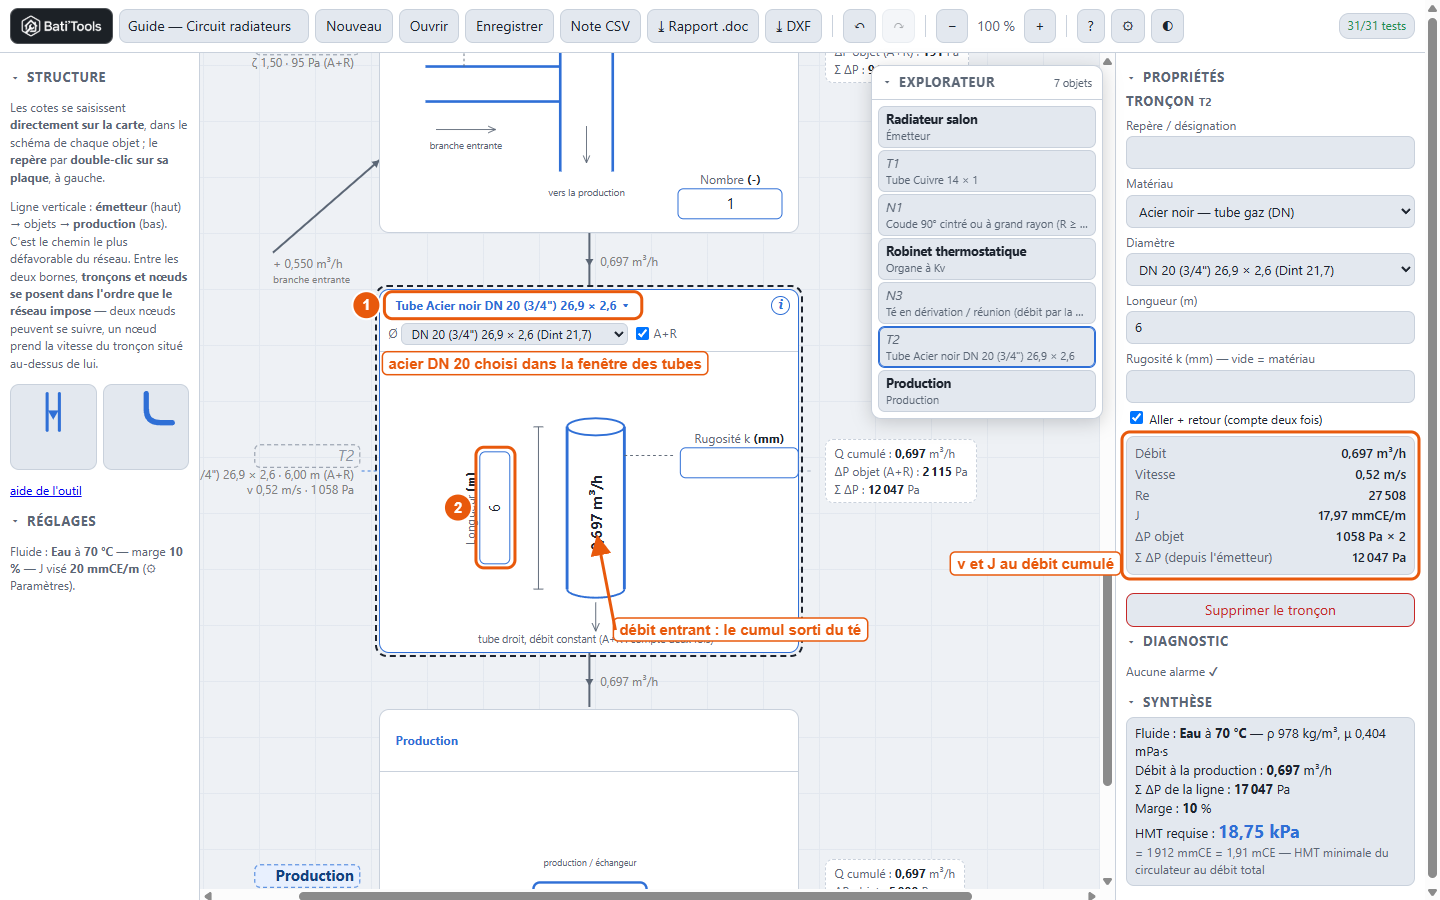Image resolution: width=1440 pixels, height=900 pixels.
Task: Zoom out with the minus button
Action: coord(951,26)
